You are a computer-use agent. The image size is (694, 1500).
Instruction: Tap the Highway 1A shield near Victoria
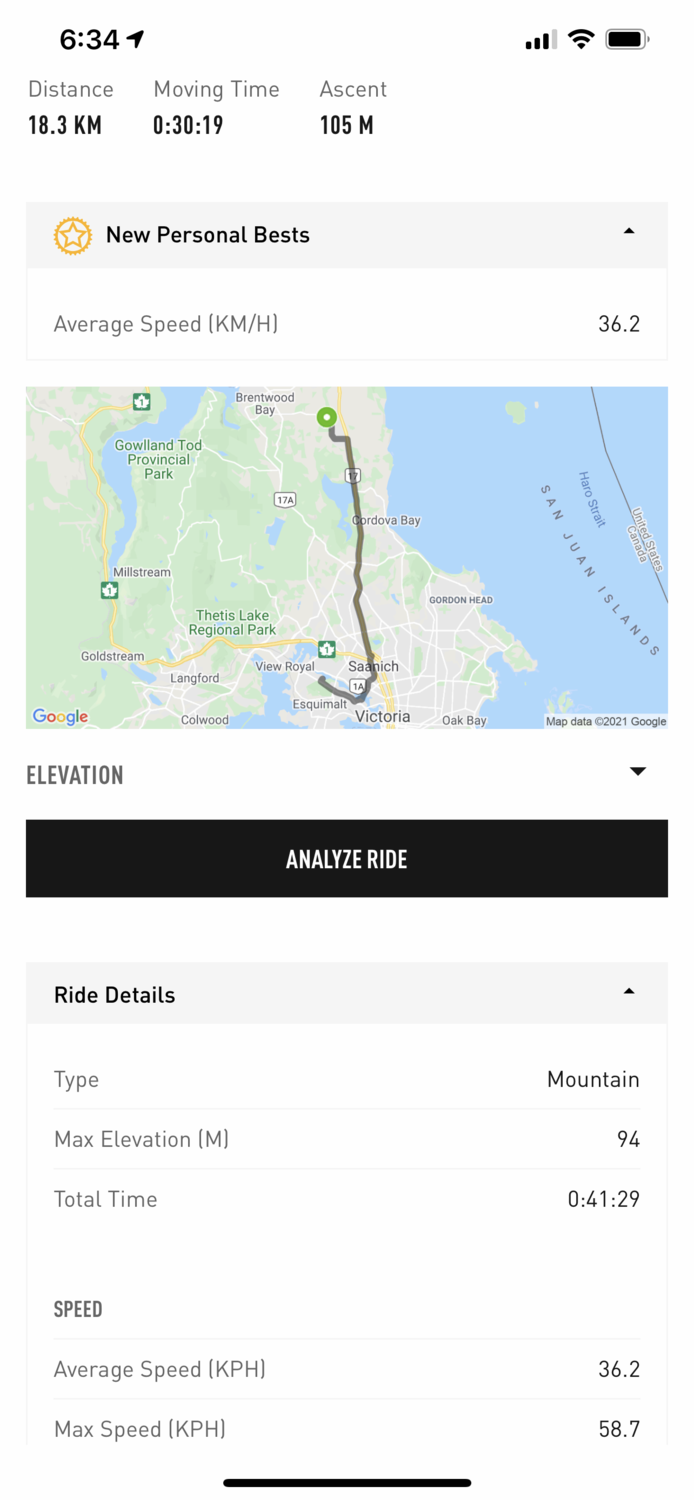coord(358,686)
